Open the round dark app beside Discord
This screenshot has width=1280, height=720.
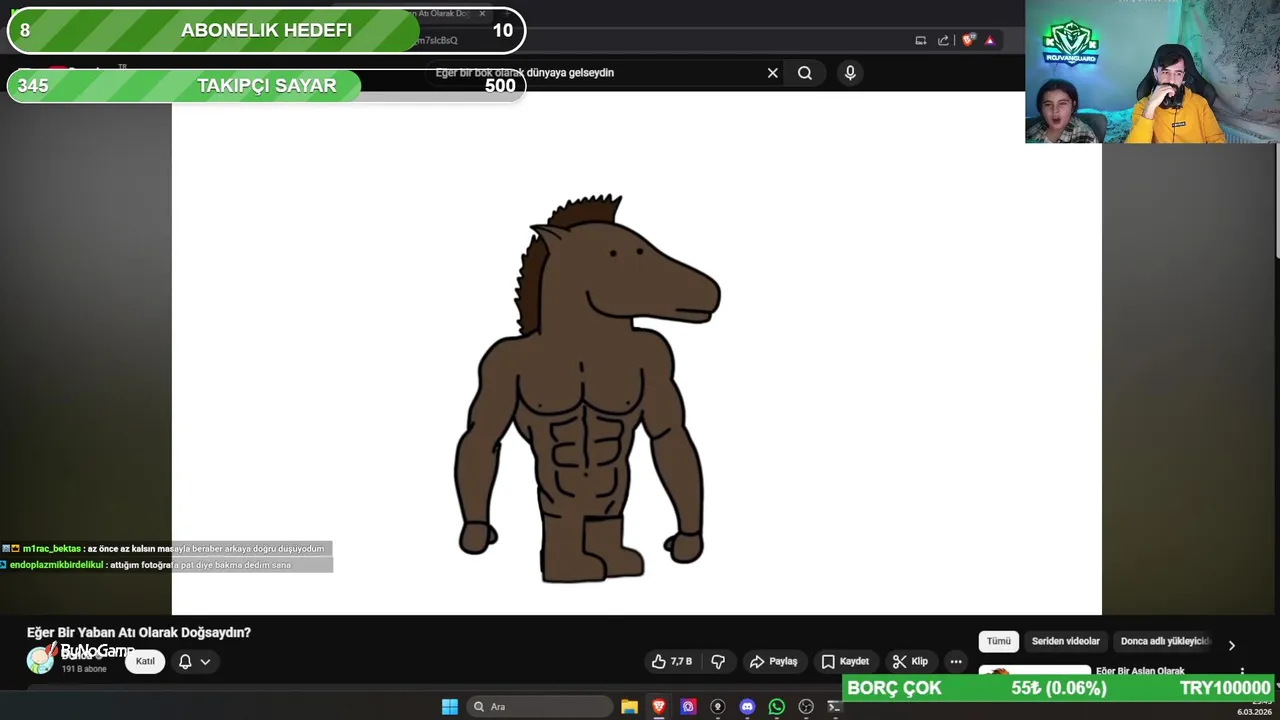click(x=717, y=707)
